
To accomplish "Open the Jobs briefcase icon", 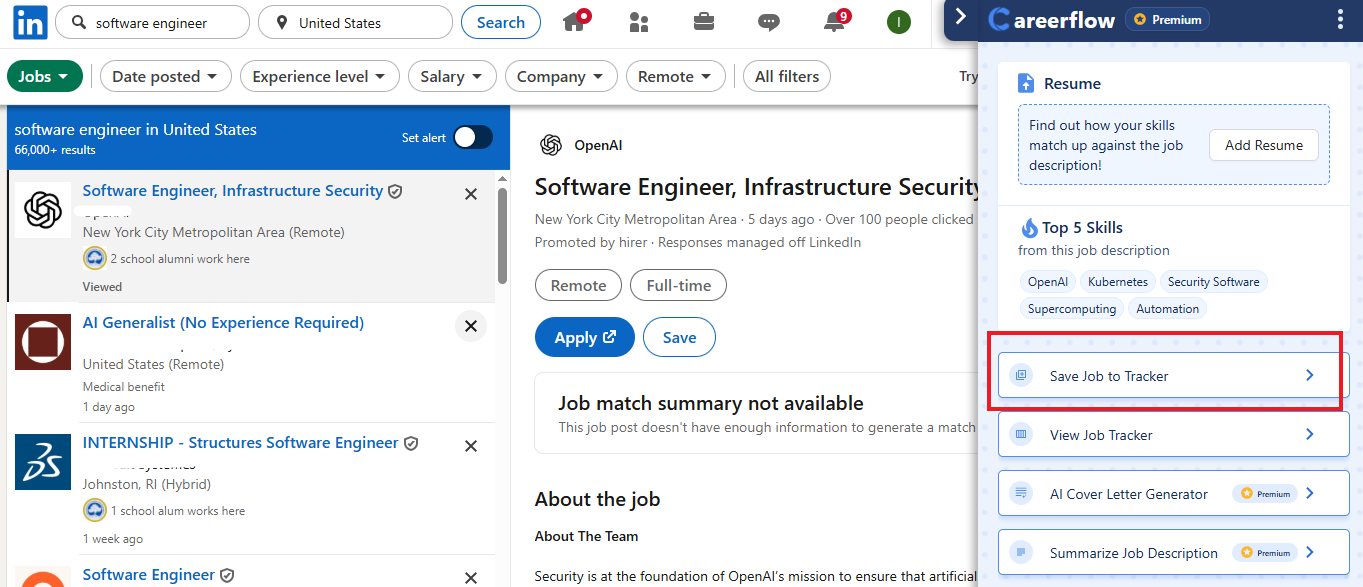I will click(704, 22).
